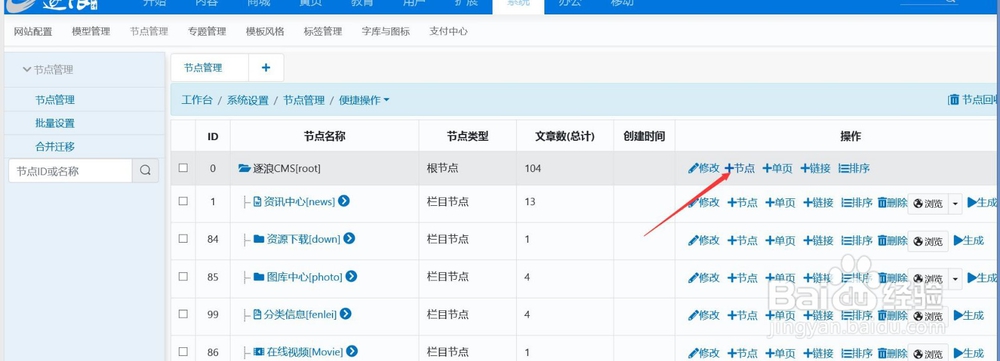This screenshot has height=361, width=1000.
Task: Click +单页 in the root node row
Action: (x=777, y=168)
